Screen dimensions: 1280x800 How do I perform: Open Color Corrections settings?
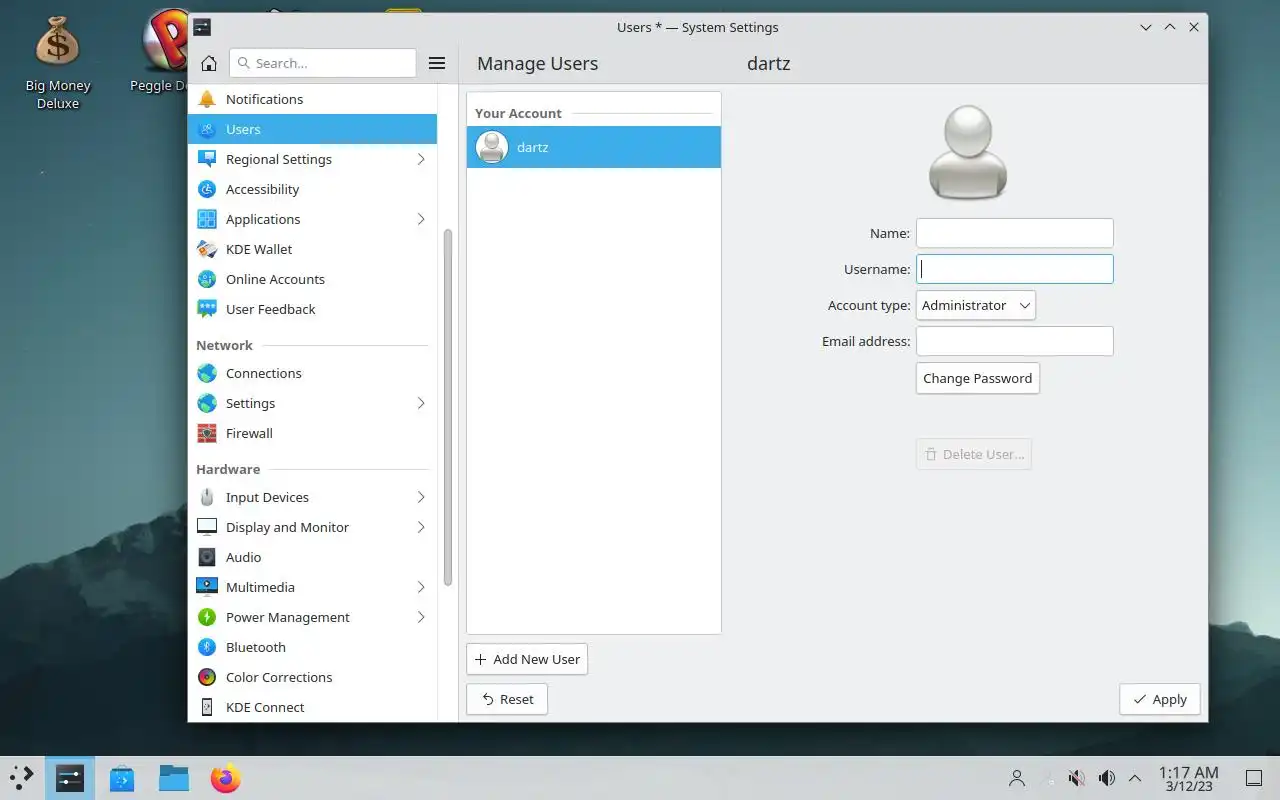312,677
